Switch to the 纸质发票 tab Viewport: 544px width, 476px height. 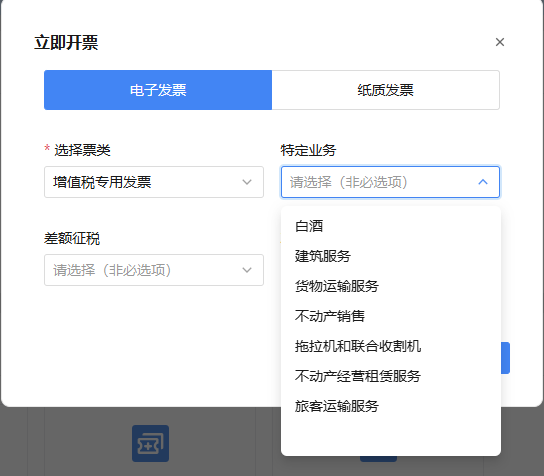(x=385, y=90)
